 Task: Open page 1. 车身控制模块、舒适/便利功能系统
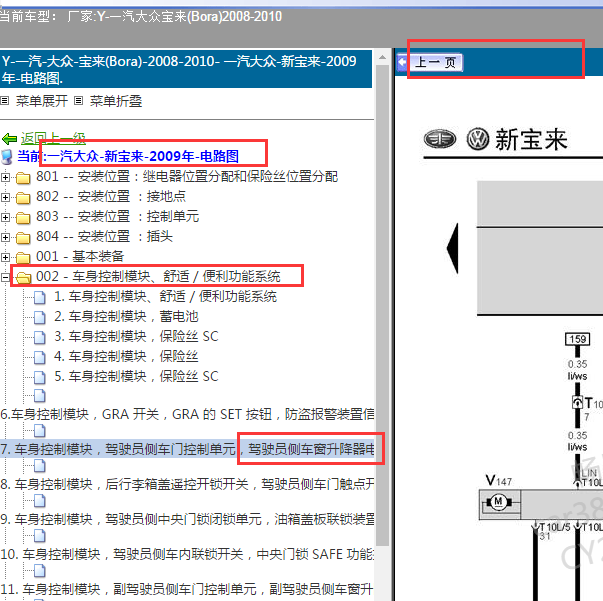[165, 296]
